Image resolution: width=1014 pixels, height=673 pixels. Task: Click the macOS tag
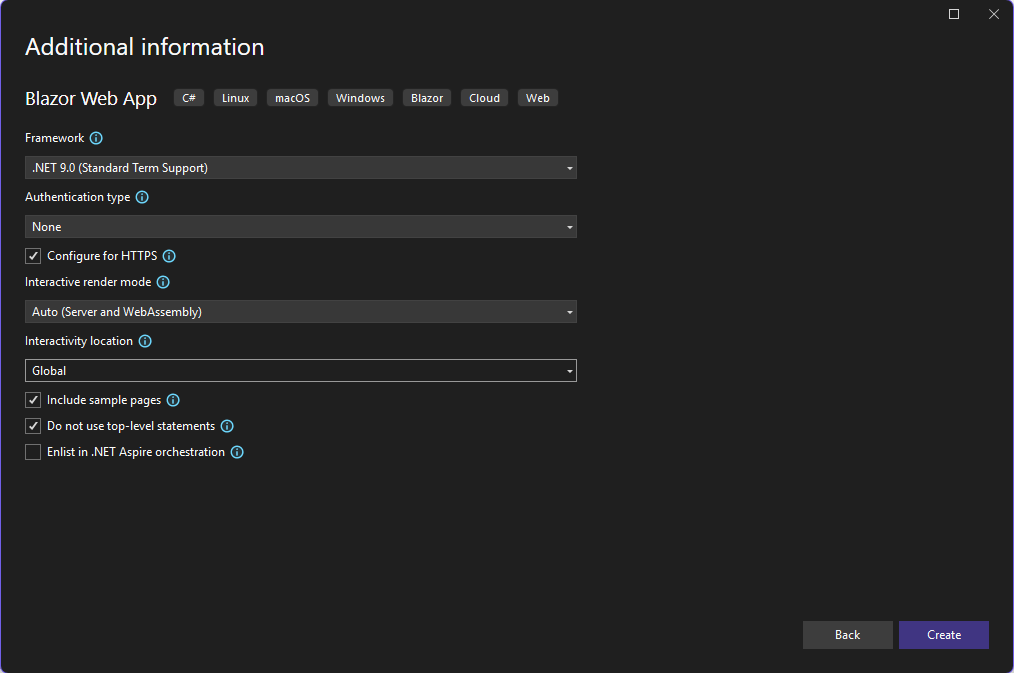tap(292, 98)
